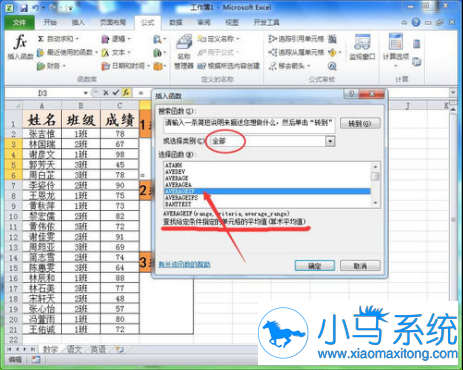463x370 pixels.
Task: Click column B header
Action: (81, 106)
